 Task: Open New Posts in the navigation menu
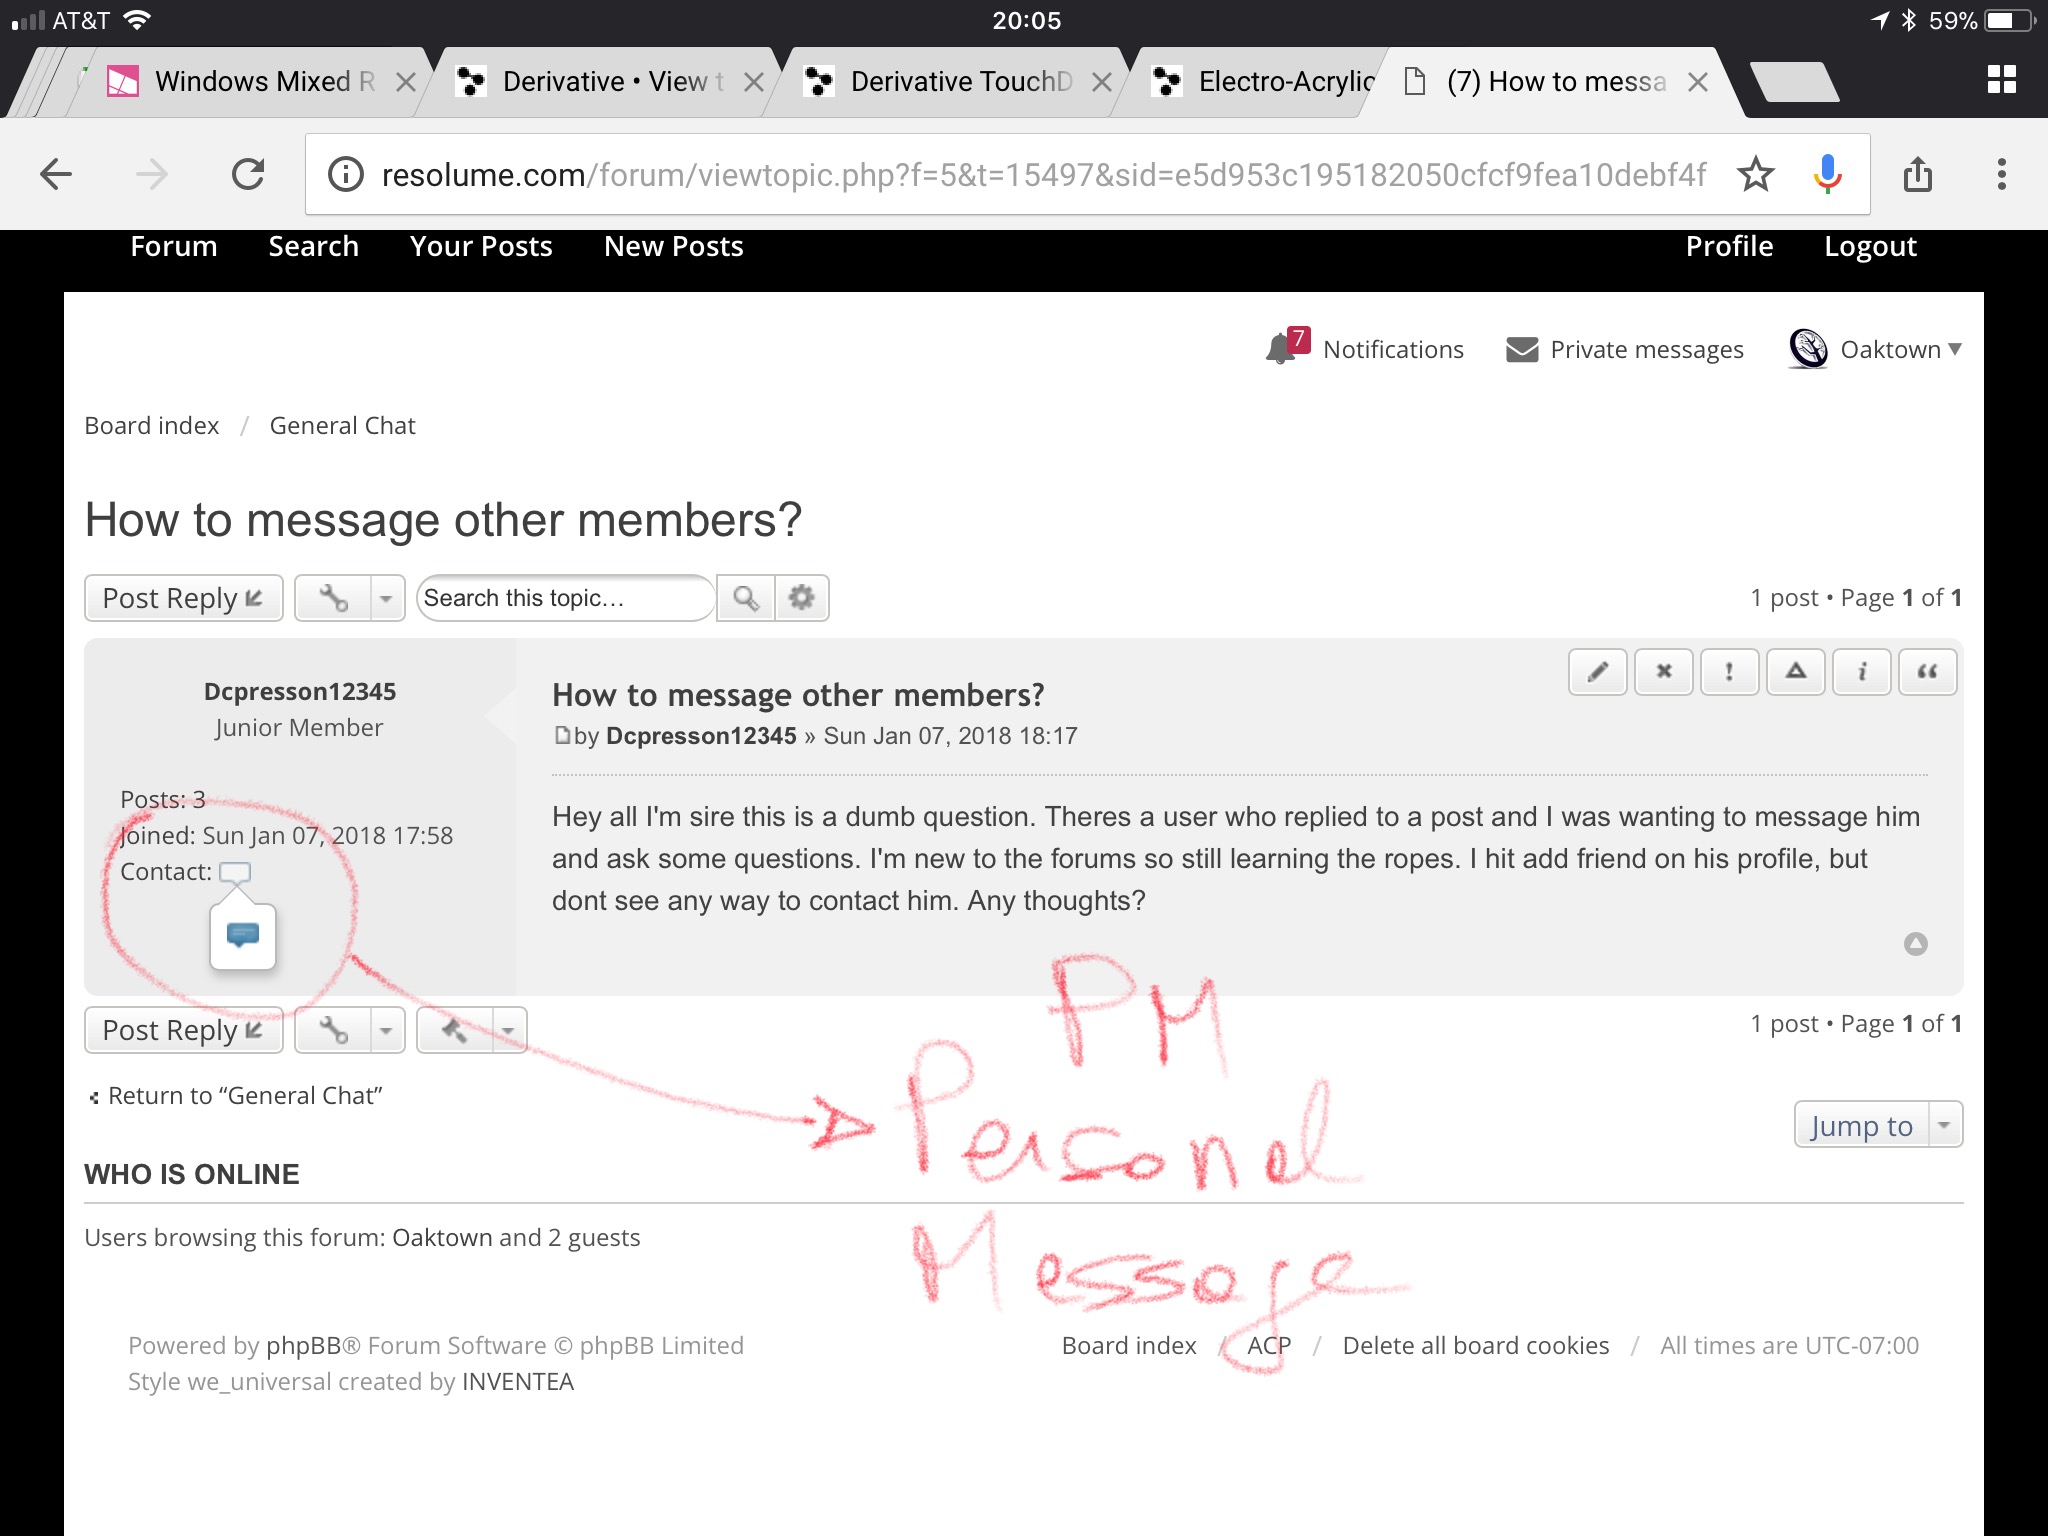673,246
